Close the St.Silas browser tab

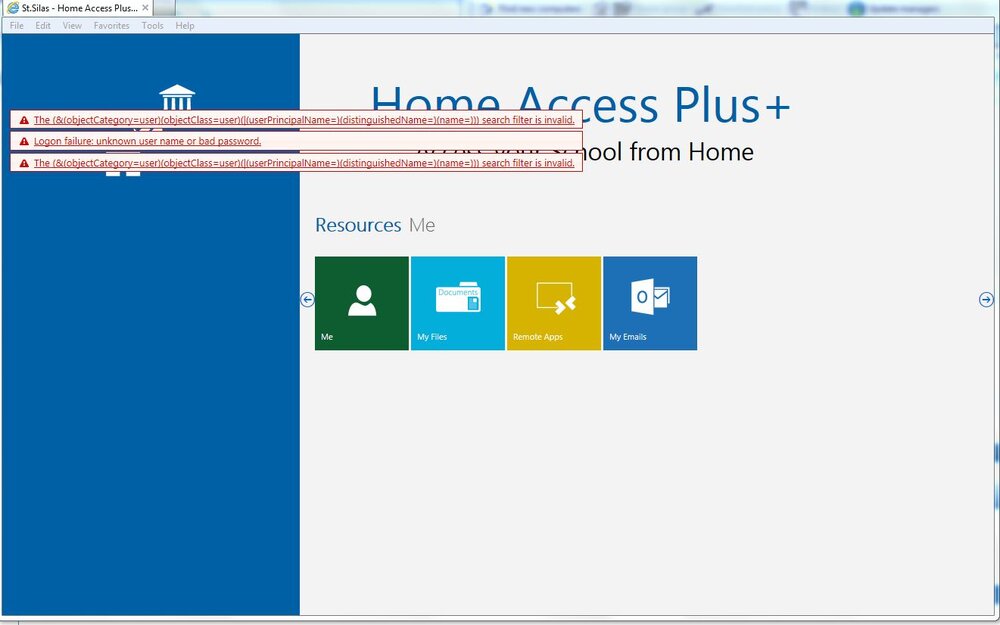[x=145, y=8]
